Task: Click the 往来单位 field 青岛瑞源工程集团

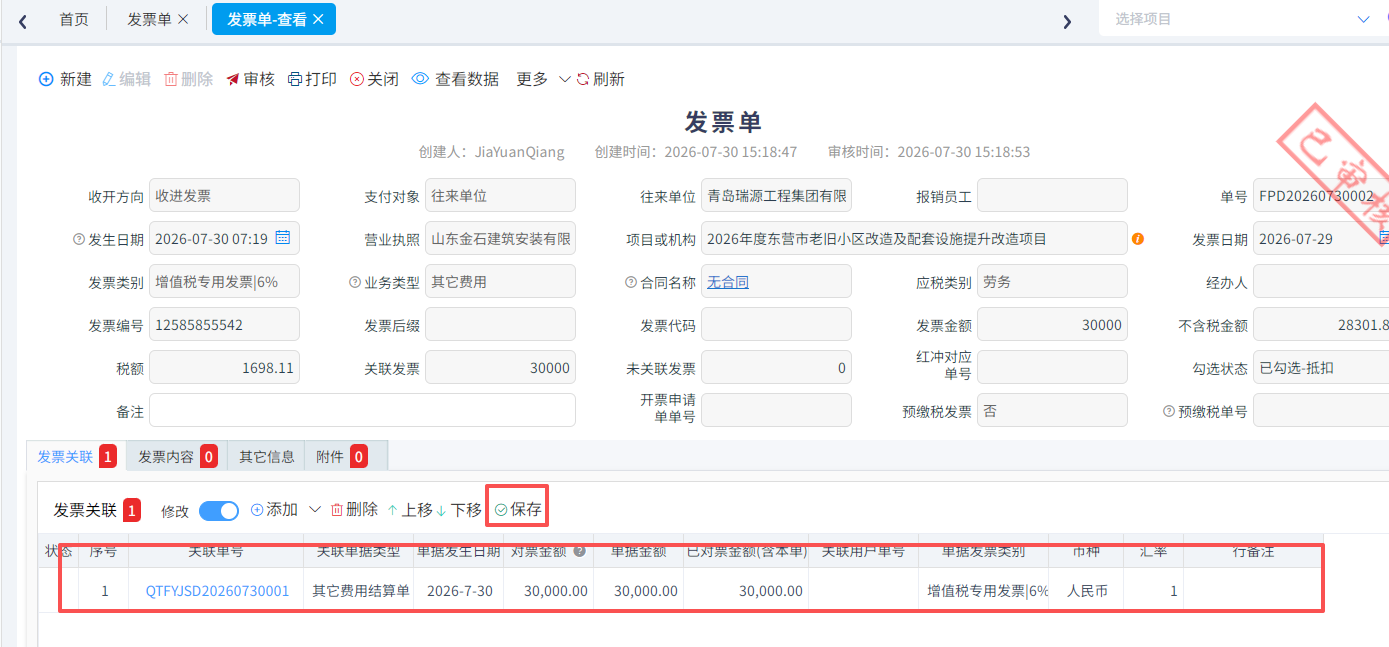Action: (x=776, y=196)
